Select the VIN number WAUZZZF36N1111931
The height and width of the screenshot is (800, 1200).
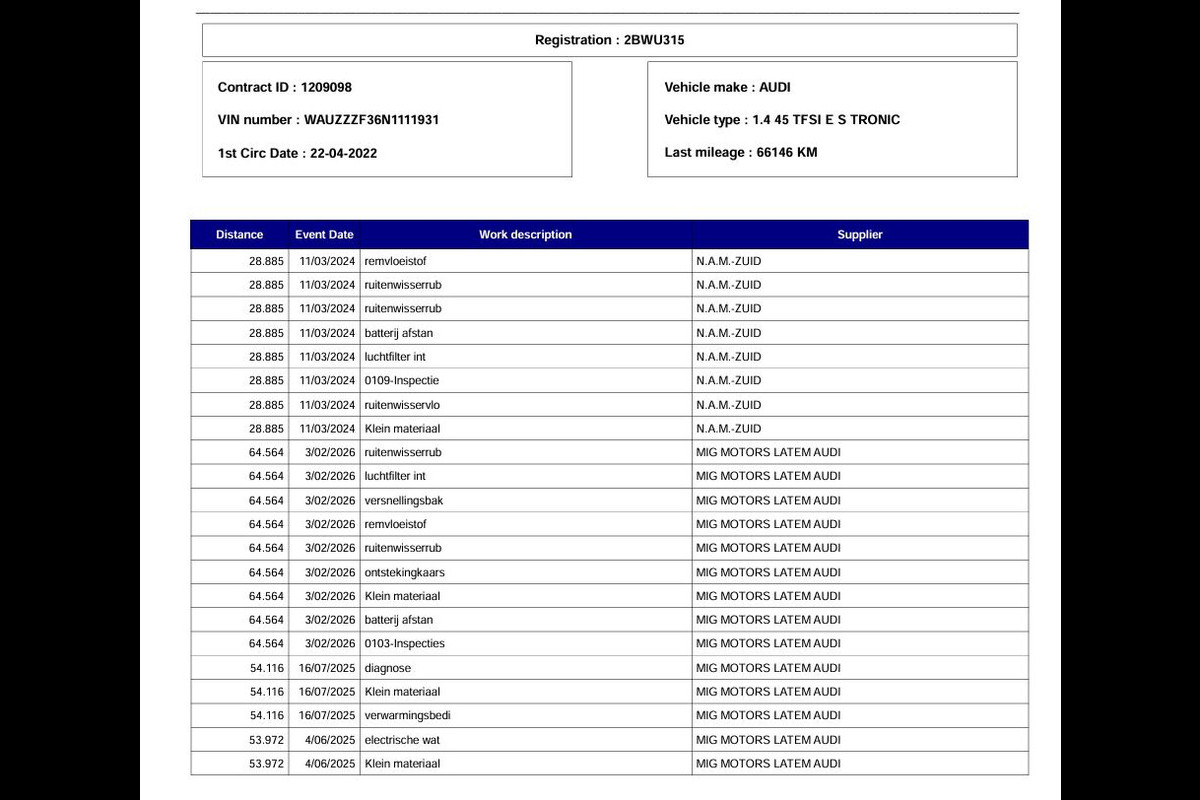click(328, 120)
